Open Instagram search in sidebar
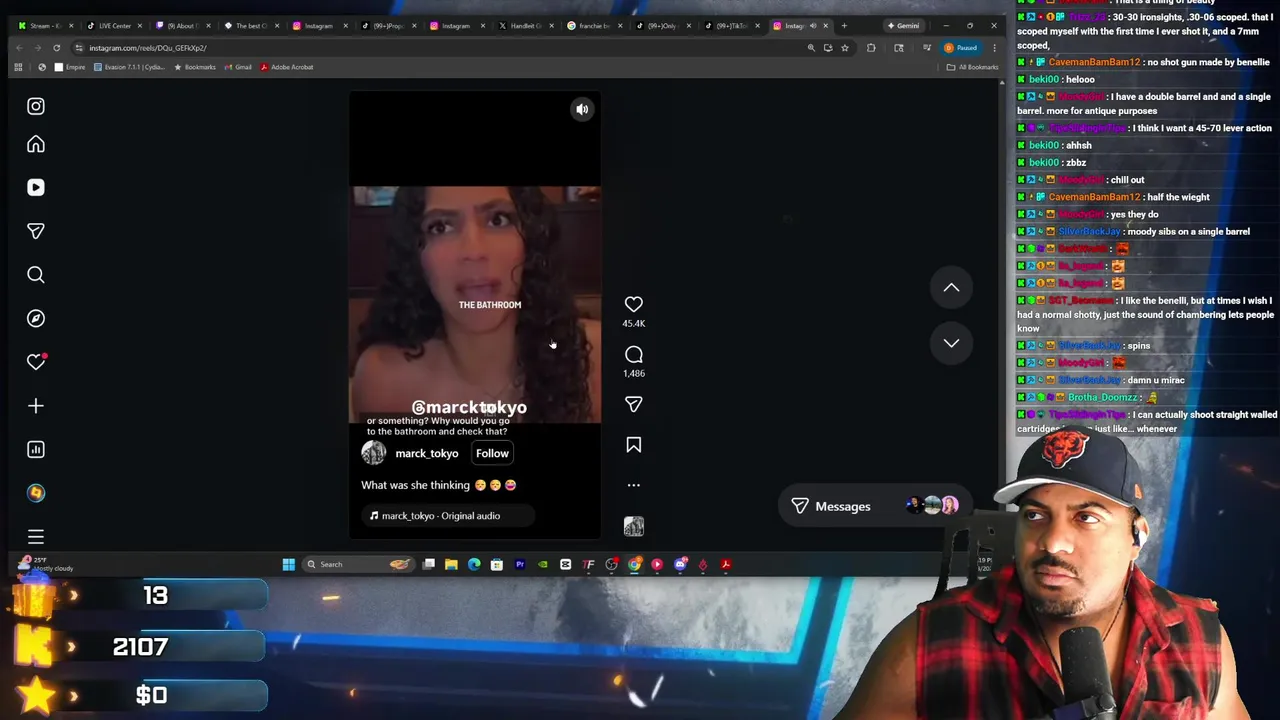Image resolution: width=1280 pixels, height=720 pixels. tap(36, 274)
